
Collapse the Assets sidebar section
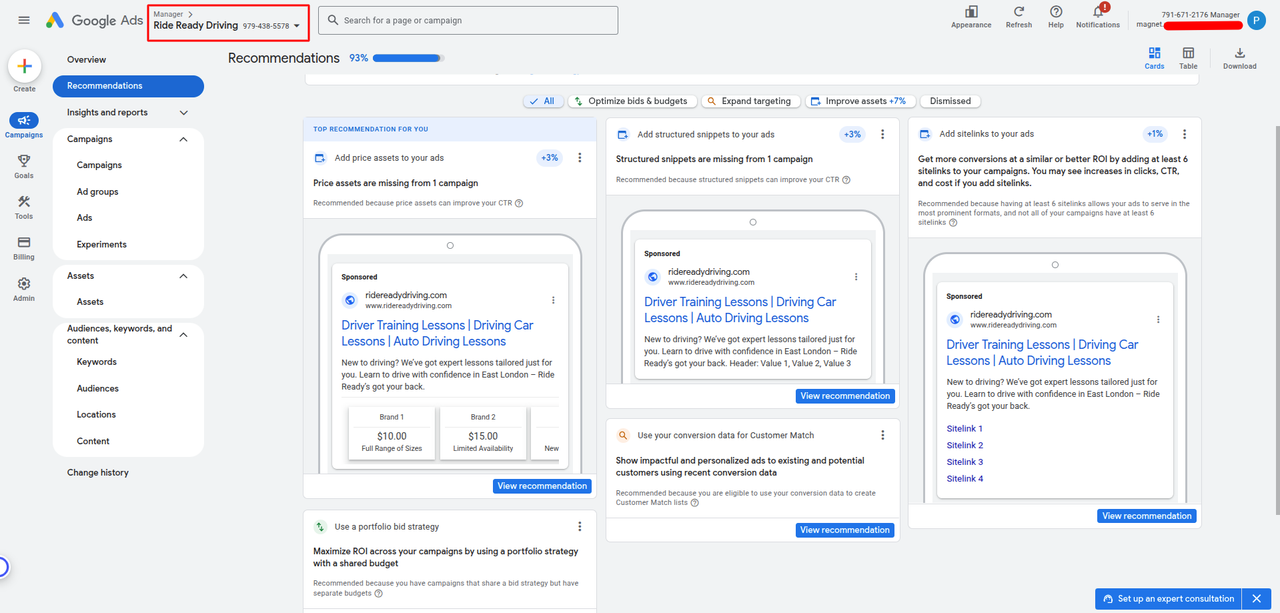pos(183,276)
